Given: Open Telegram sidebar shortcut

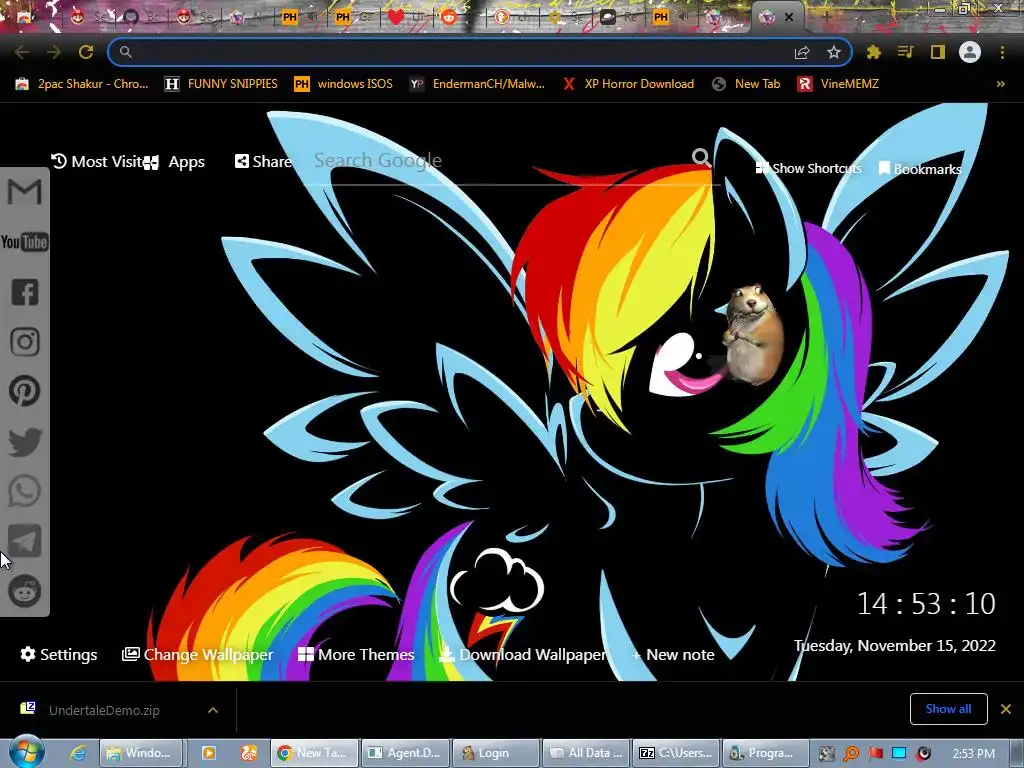Looking at the screenshot, I should [x=25, y=541].
